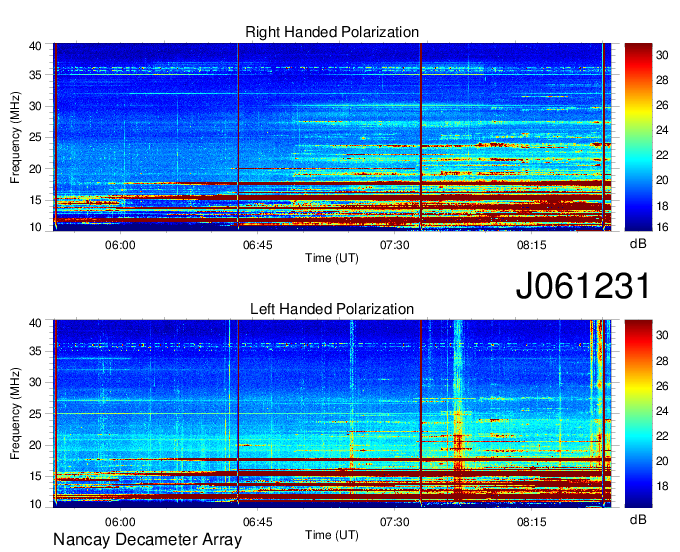Click 07:30 tick on left-handed plot time axis
The height and width of the screenshot is (552, 680).
click(x=395, y=522)
